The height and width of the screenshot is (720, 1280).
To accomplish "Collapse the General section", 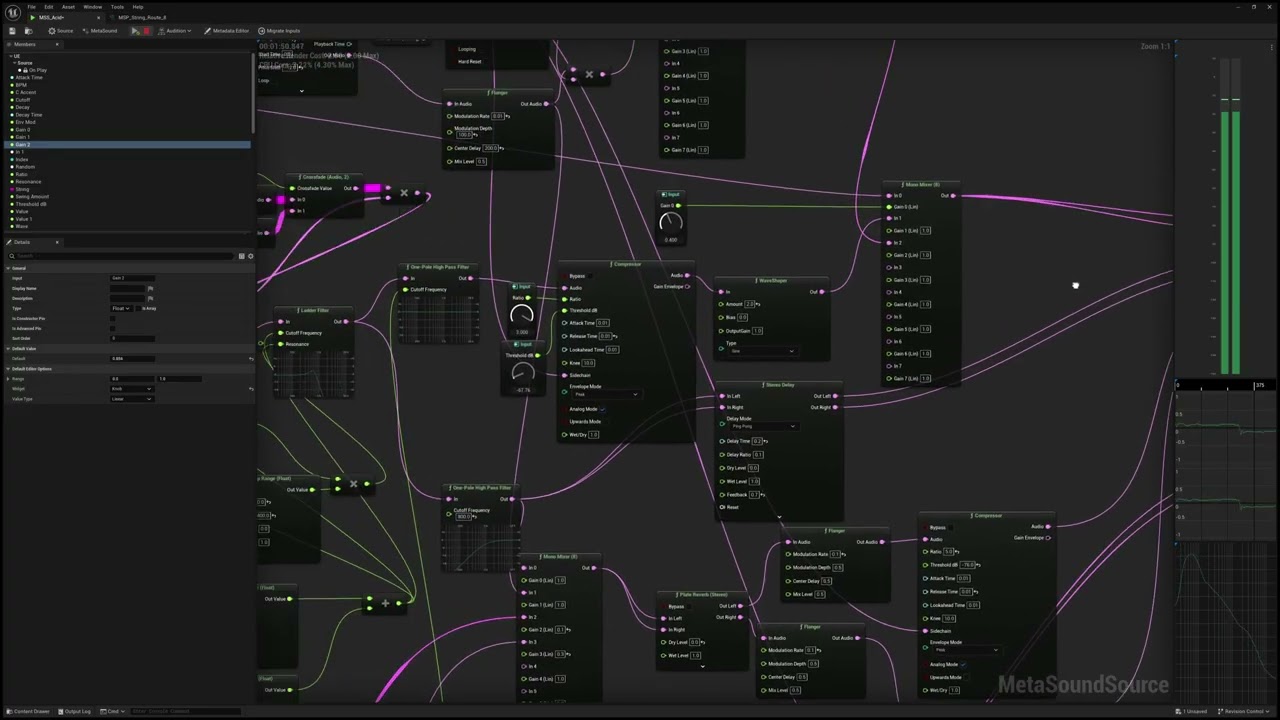I will coord(9,268).
